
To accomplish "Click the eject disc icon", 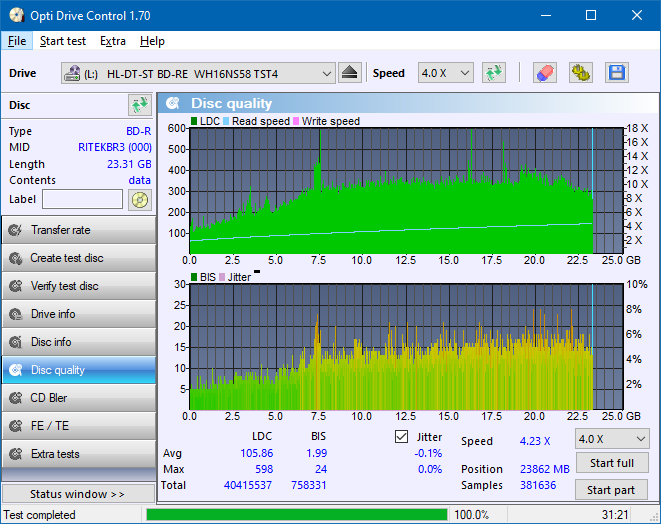I will click(349, 73).
